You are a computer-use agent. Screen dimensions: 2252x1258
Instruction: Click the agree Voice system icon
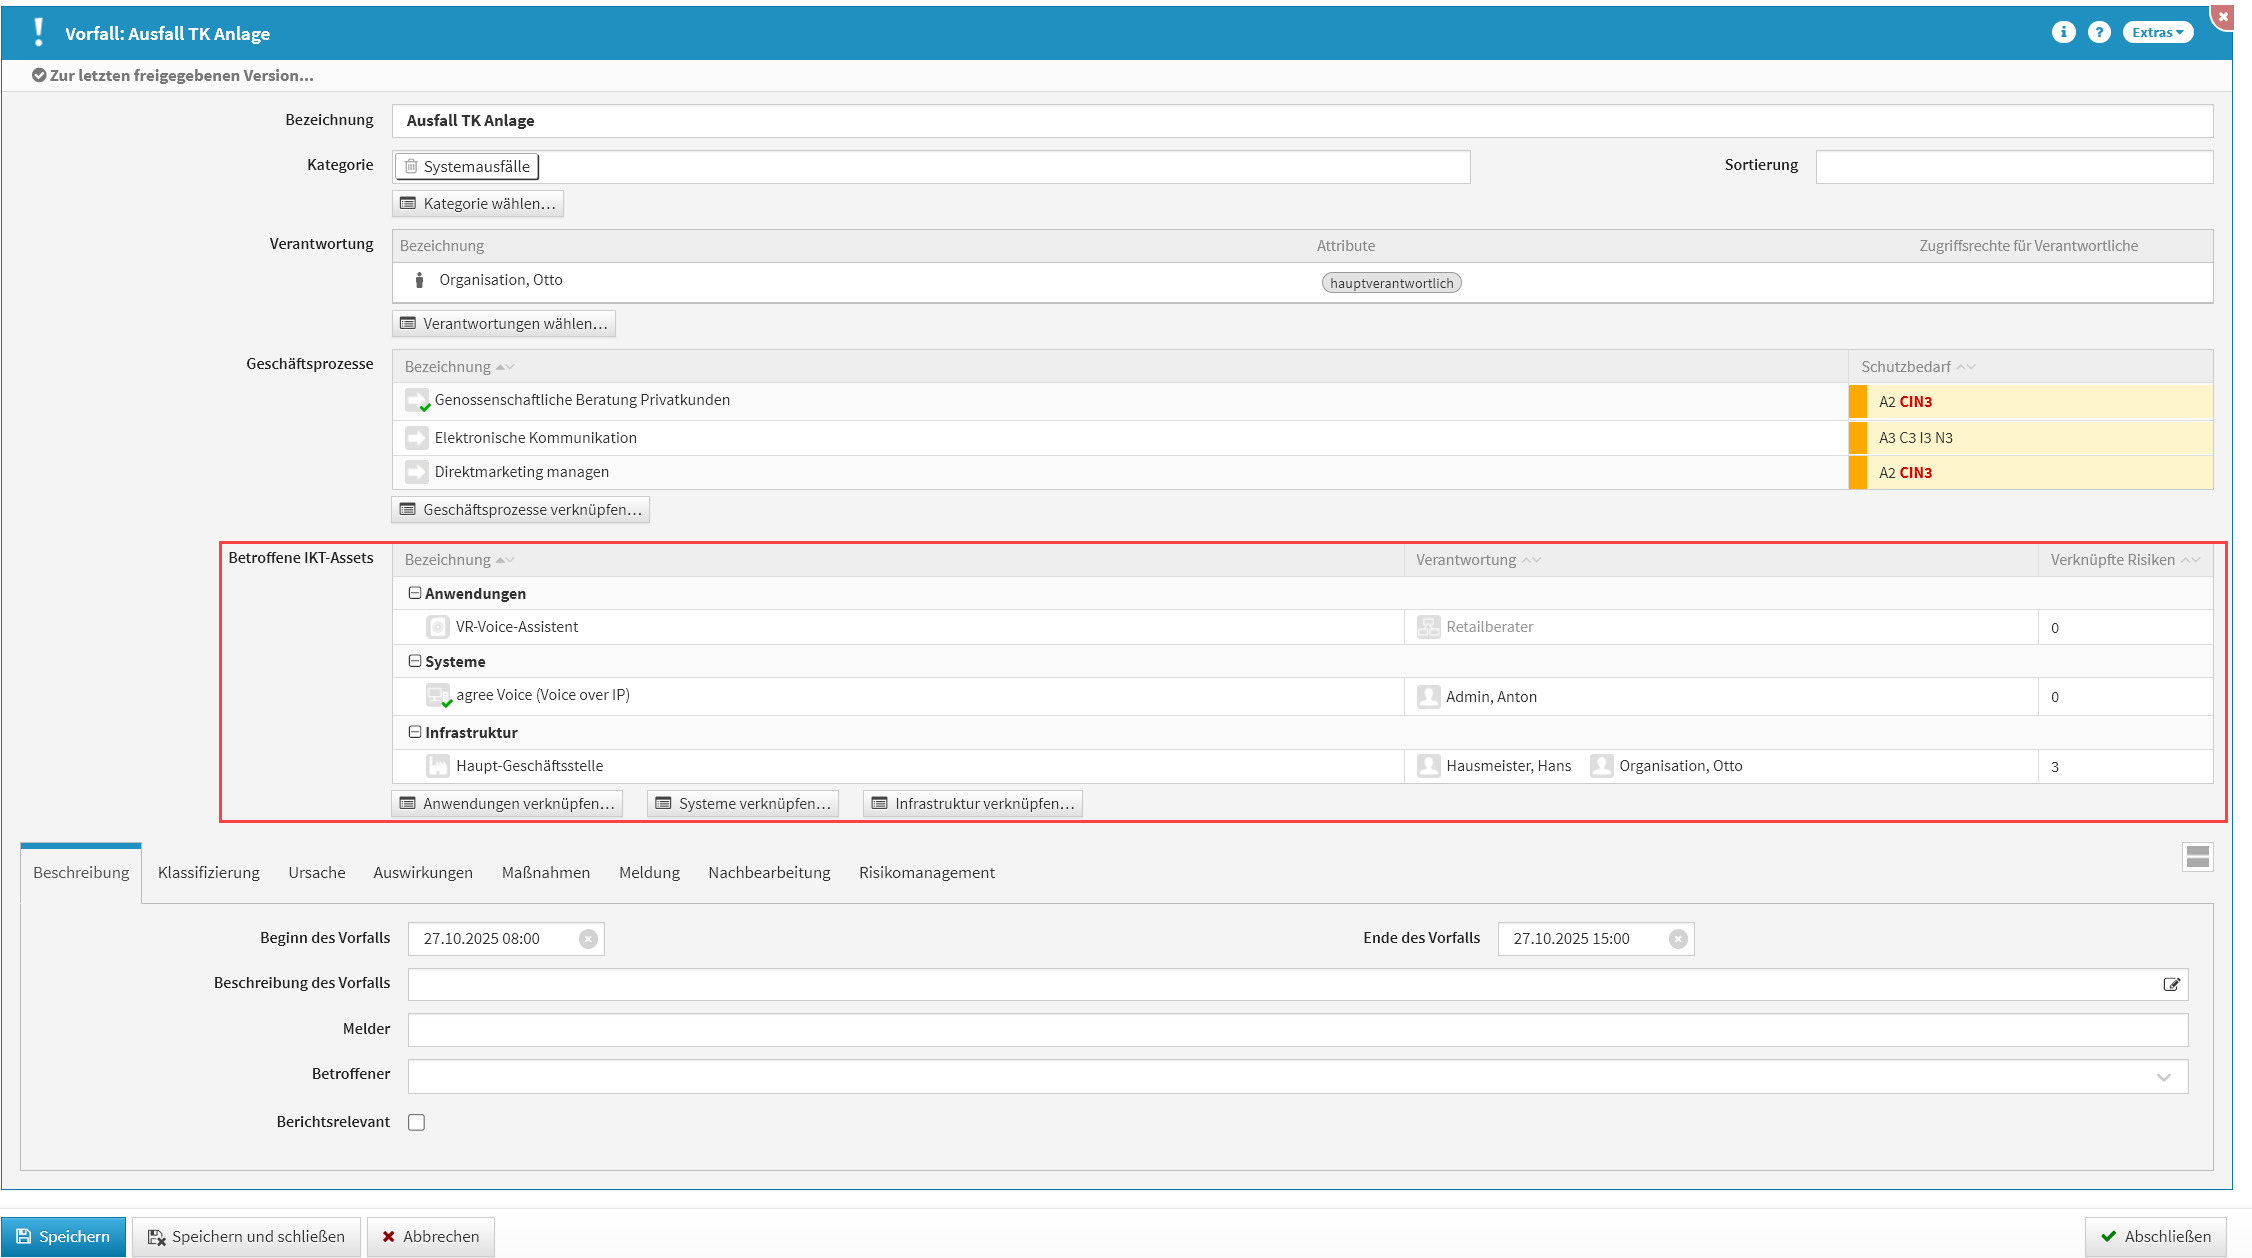[438, 696]
